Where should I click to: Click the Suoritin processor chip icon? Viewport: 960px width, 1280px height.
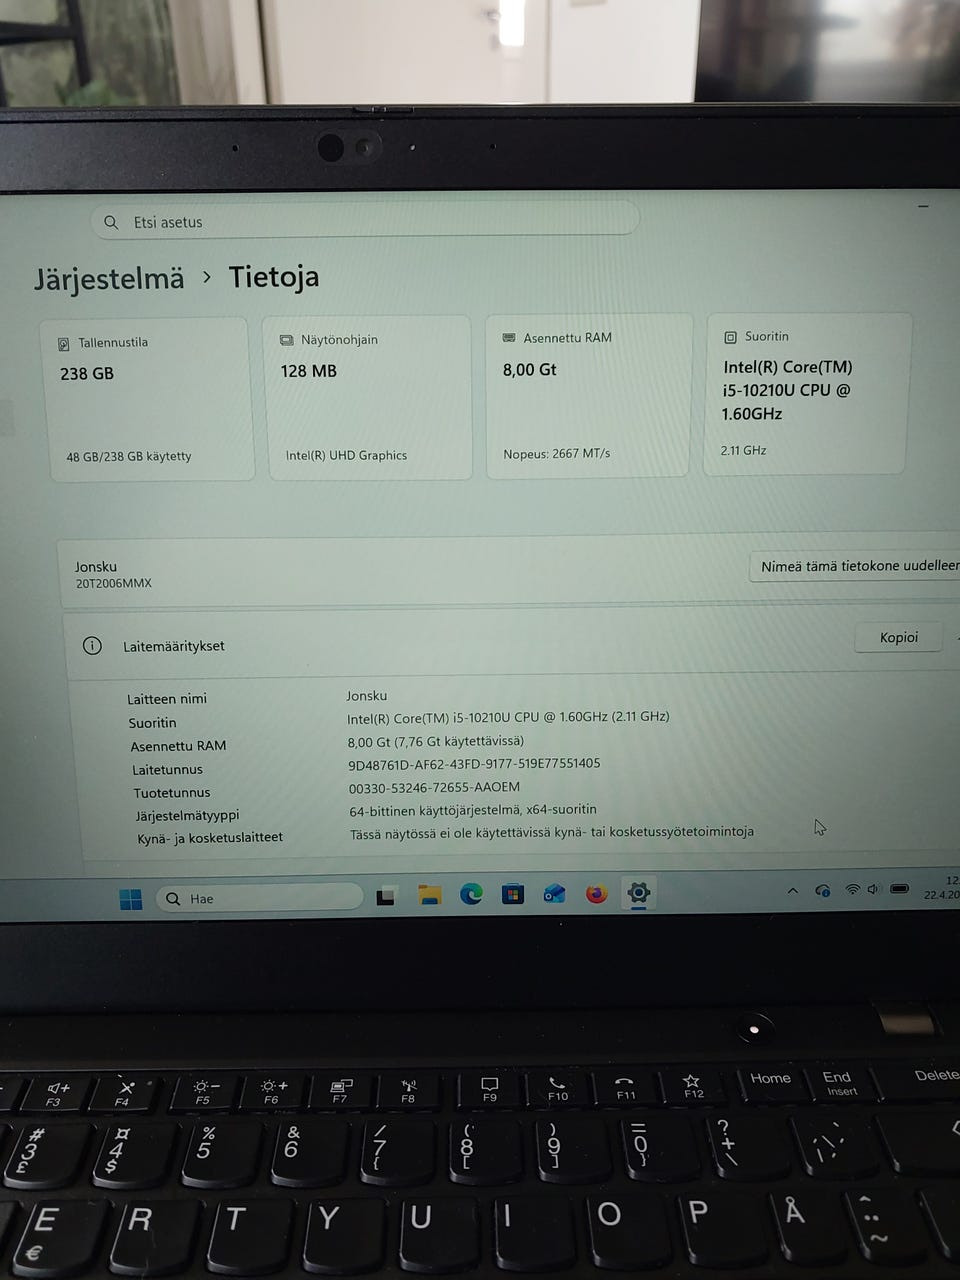pyautogui.click(x=730, y=337)
